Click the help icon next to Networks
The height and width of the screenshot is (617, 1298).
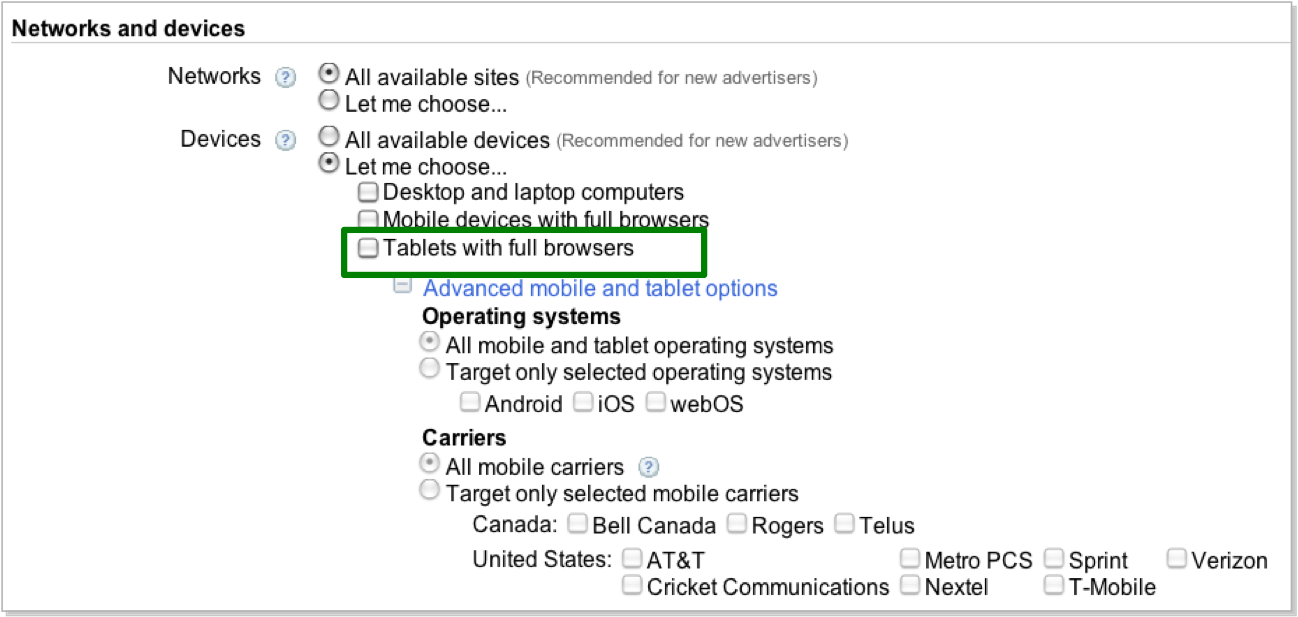point(286,77)
